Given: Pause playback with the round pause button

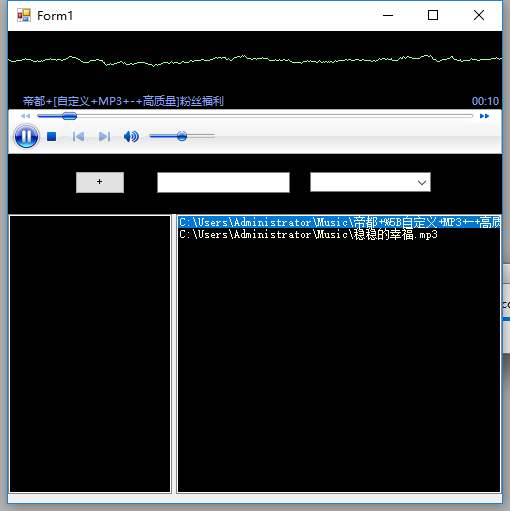Looking at the screenshot, I should point(26,136).
